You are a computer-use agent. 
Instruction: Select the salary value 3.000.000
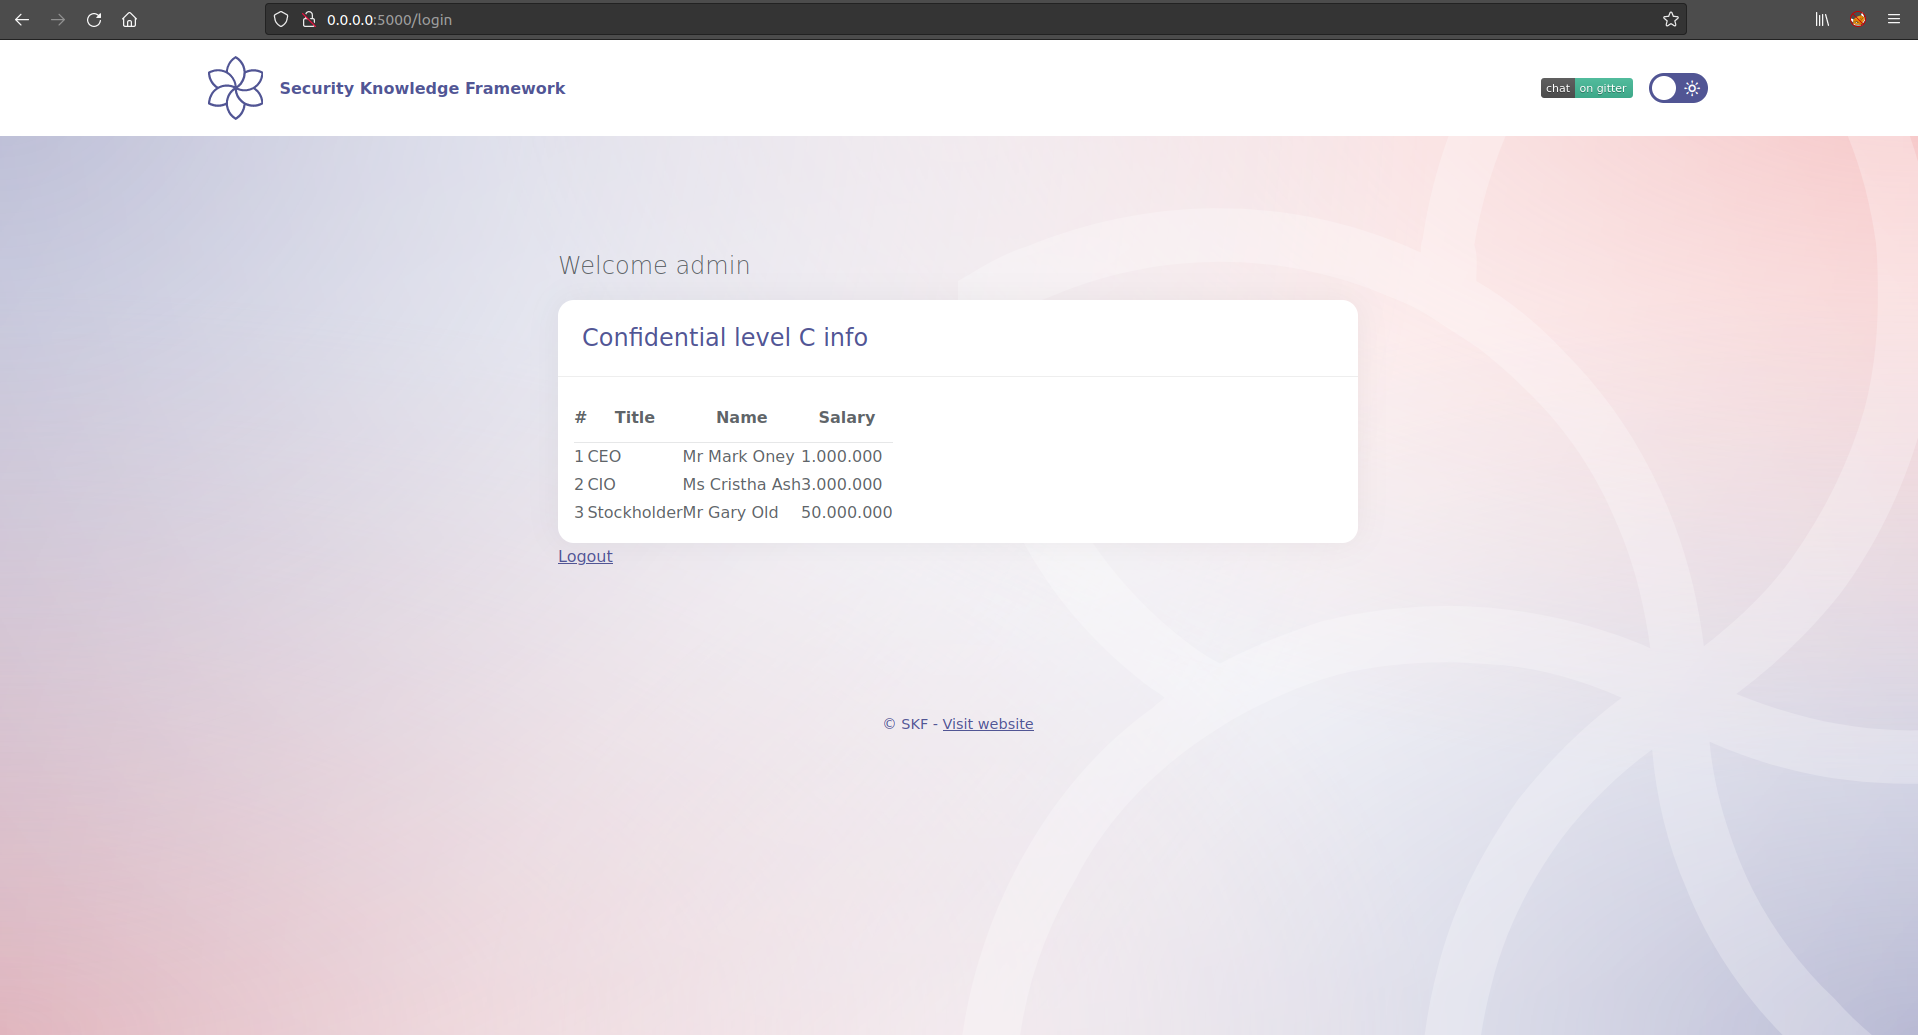[x=842, y=484]
